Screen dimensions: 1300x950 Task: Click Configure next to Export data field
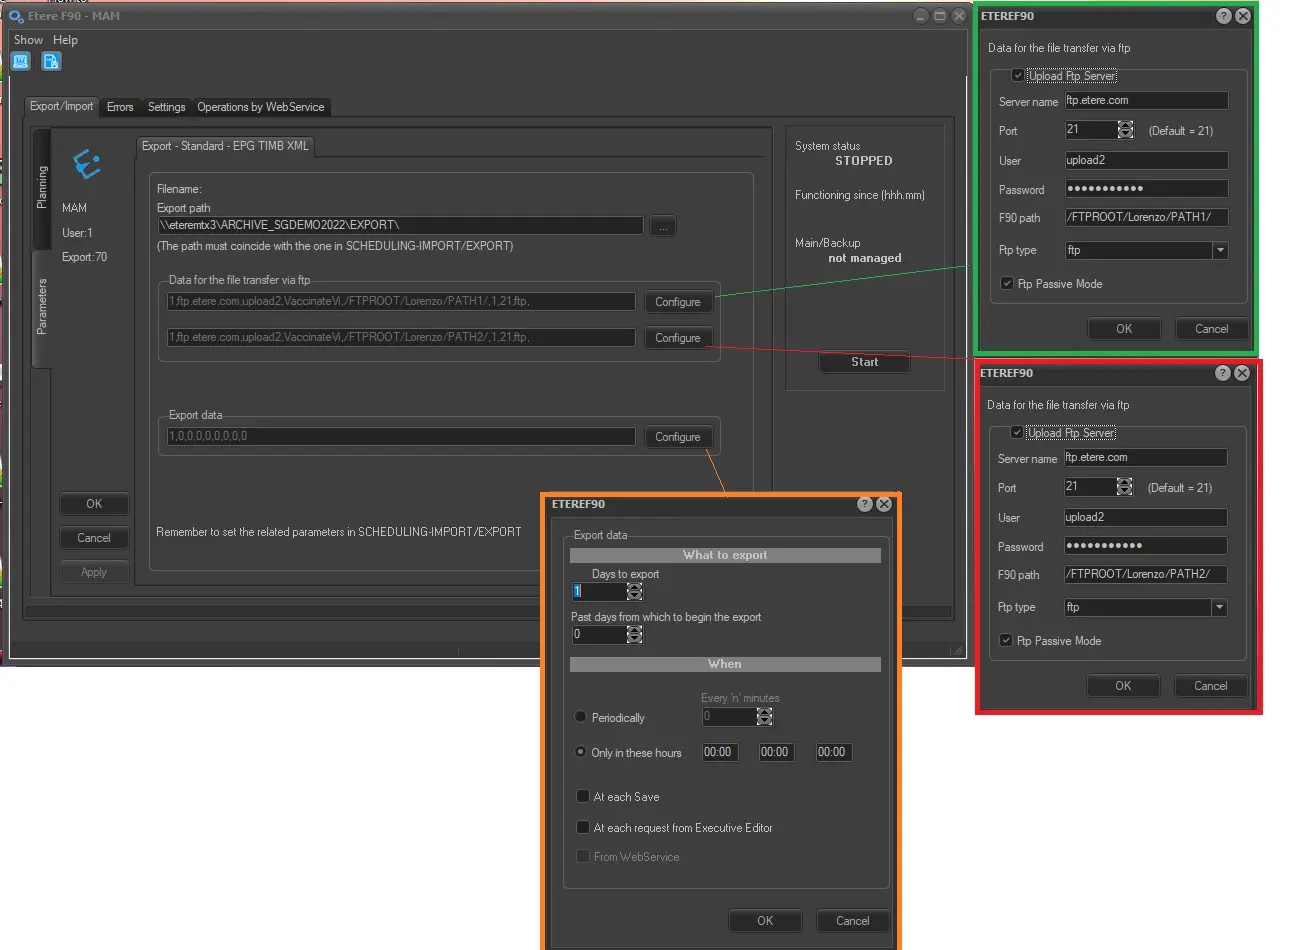tap(677, 437)
